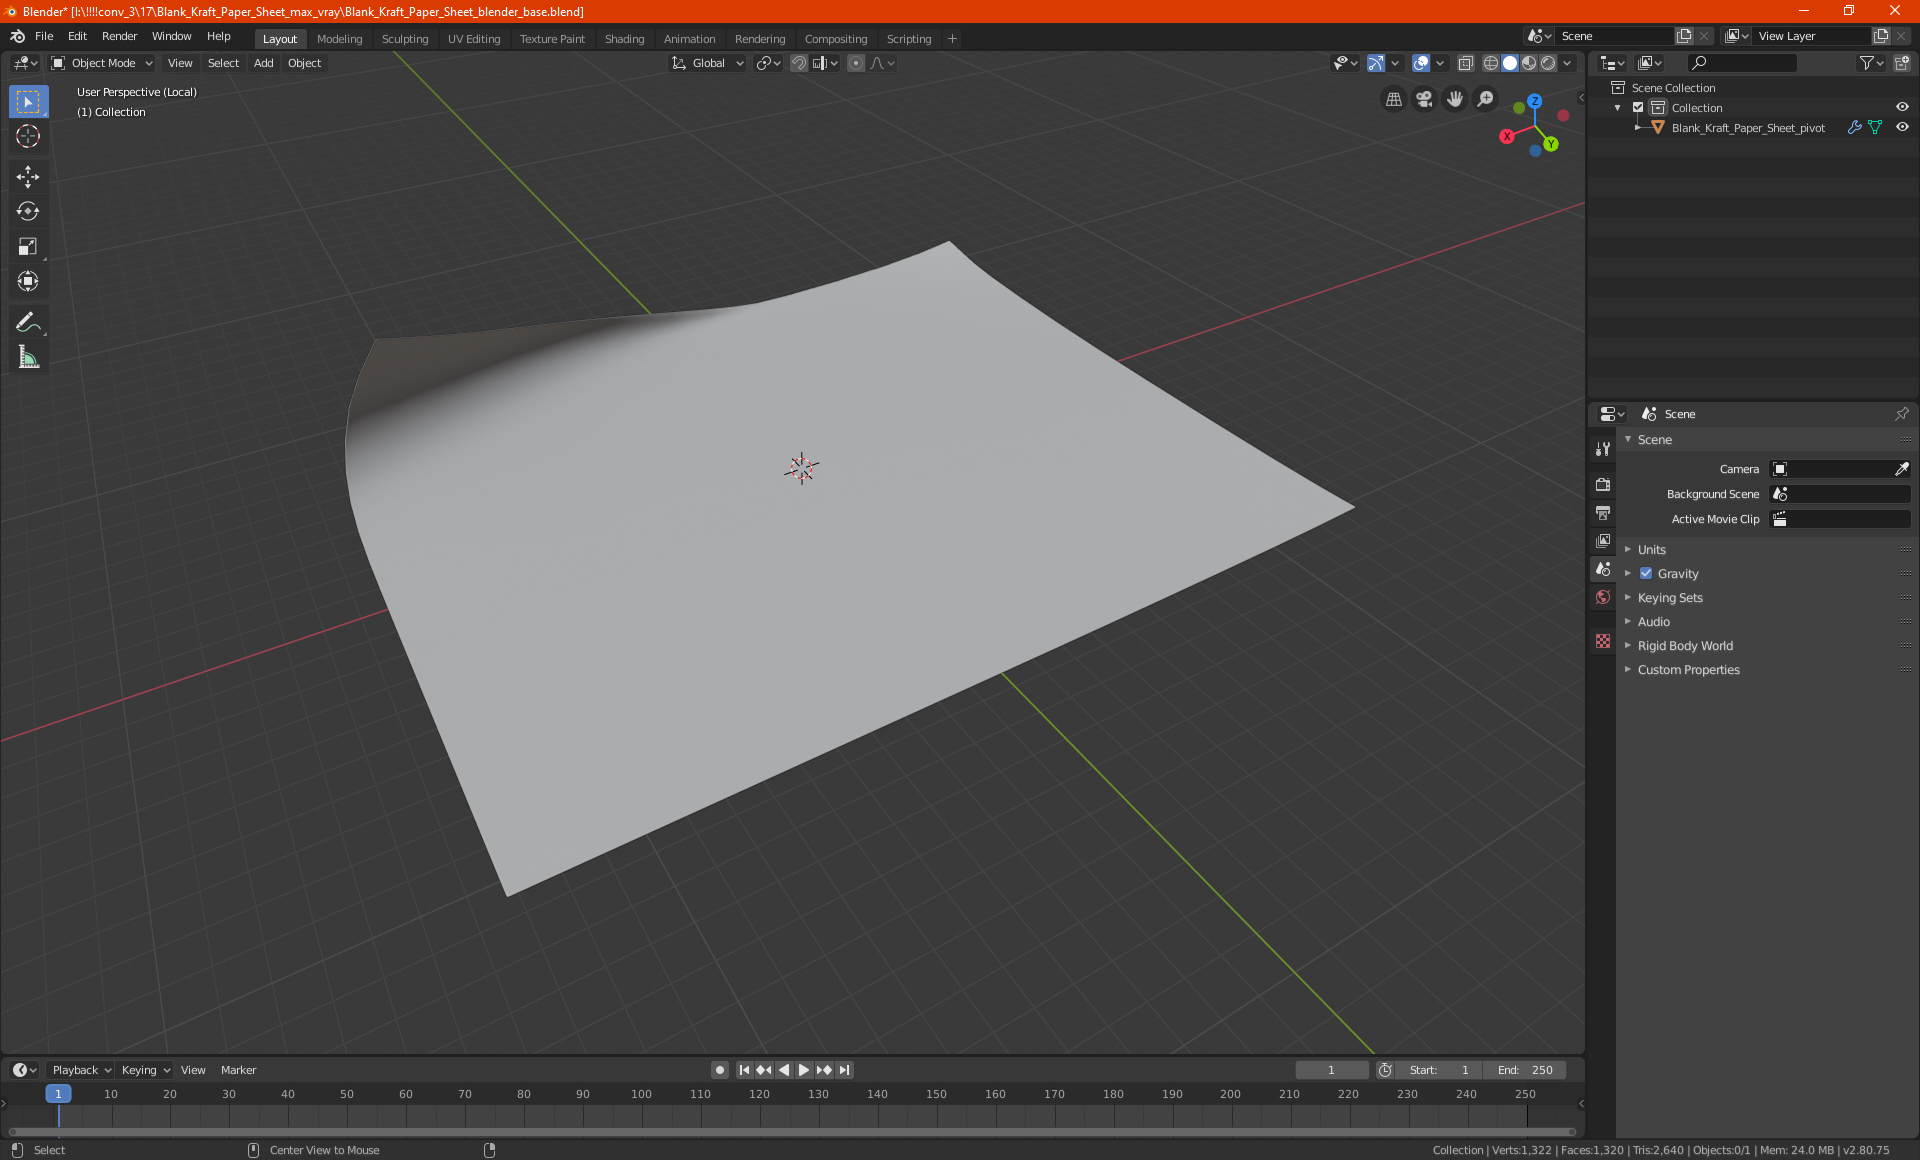This screenshot has height=1160, width=1920.
Task: Toggle proportional editing
Action: point(856,63)
